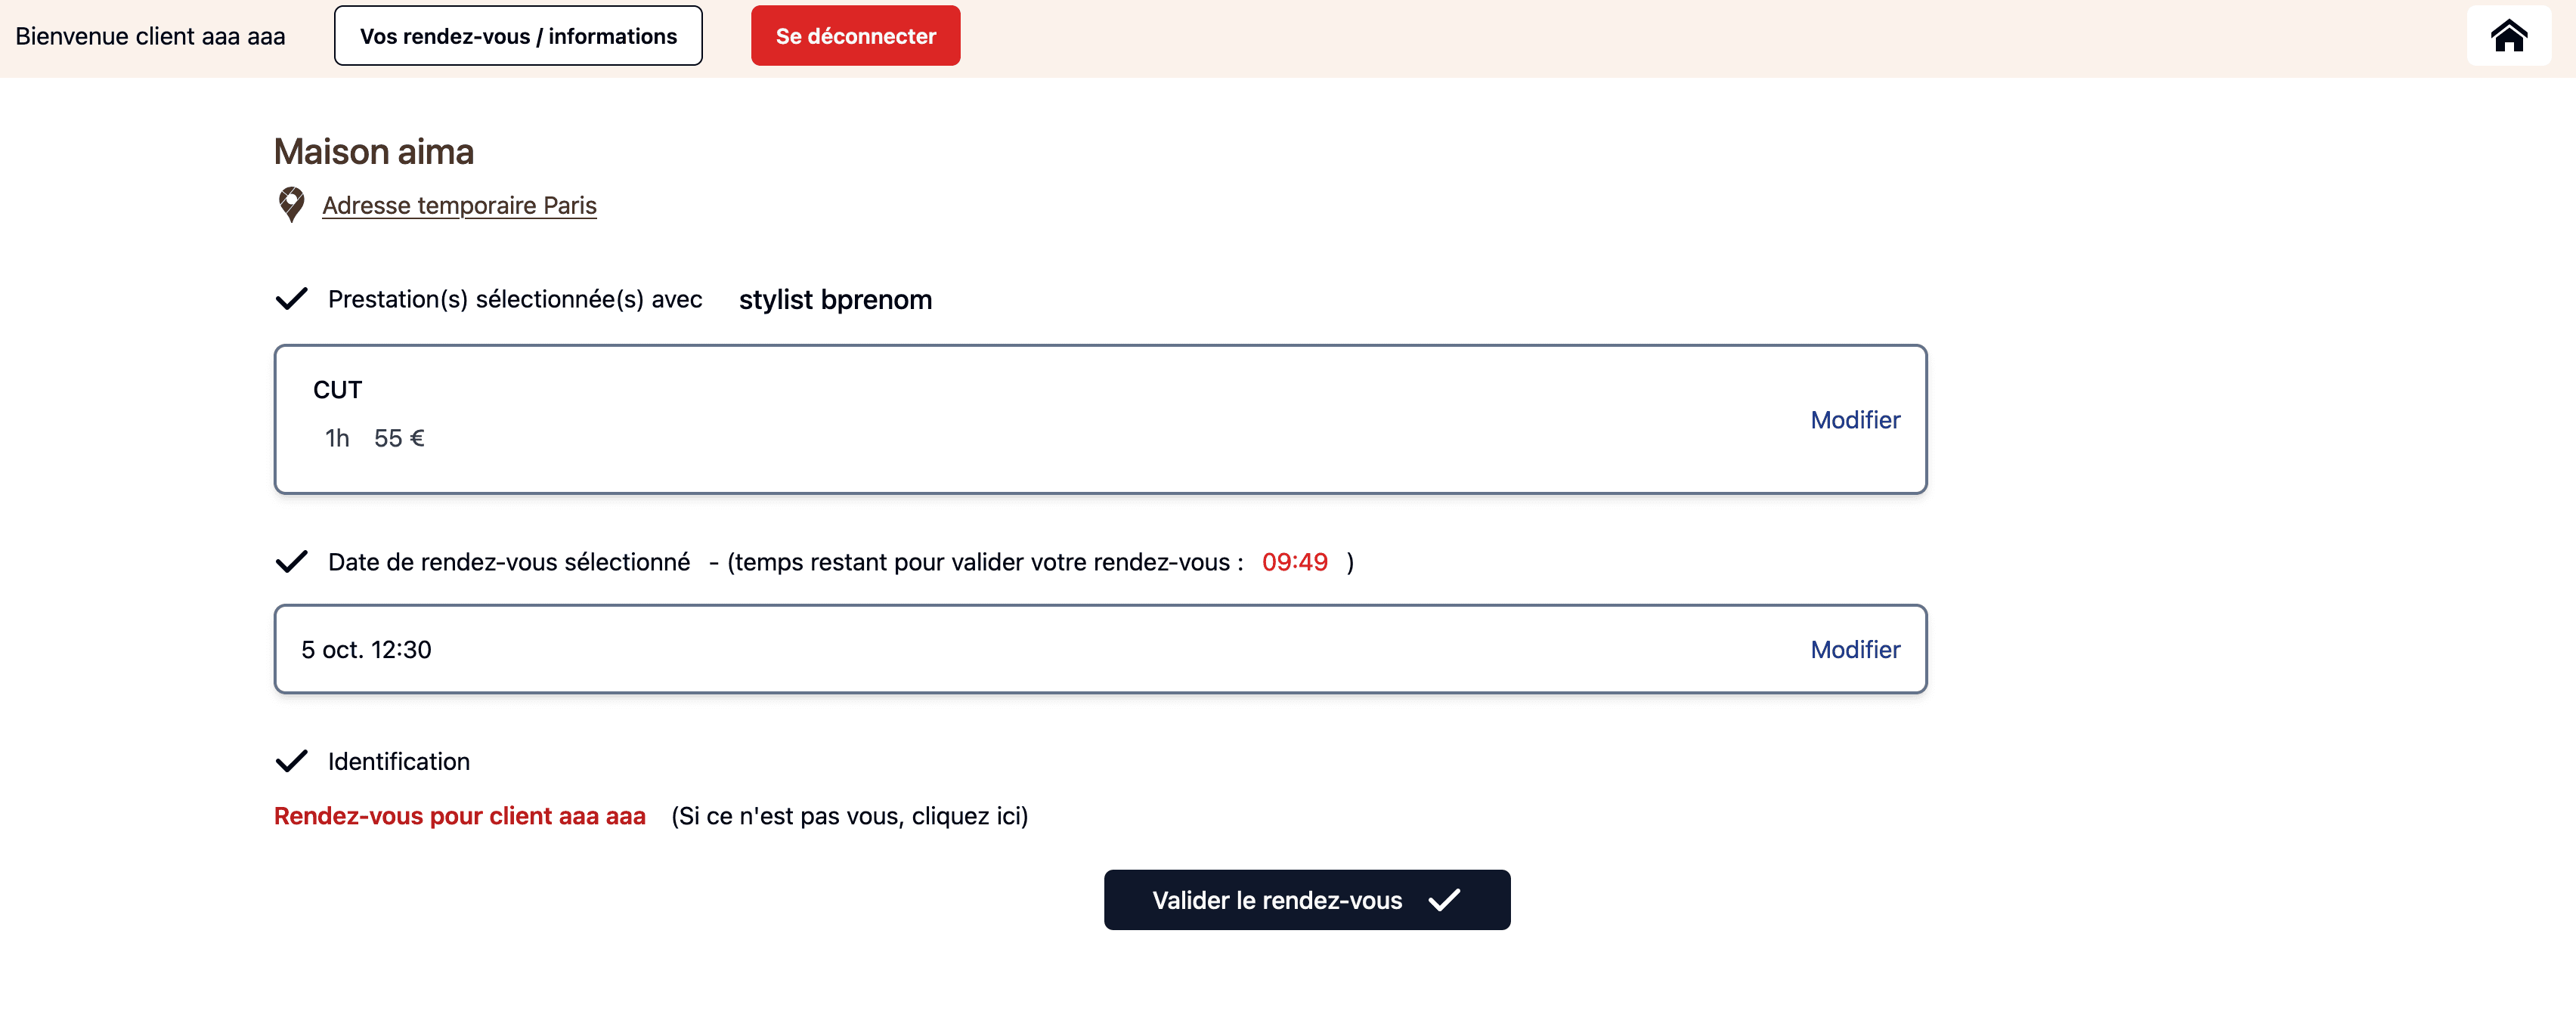Viewport: 2576px width, 1014px height.
Task: Click the 5 oct. 12:30 date text
Action: (x=366, y=650)
